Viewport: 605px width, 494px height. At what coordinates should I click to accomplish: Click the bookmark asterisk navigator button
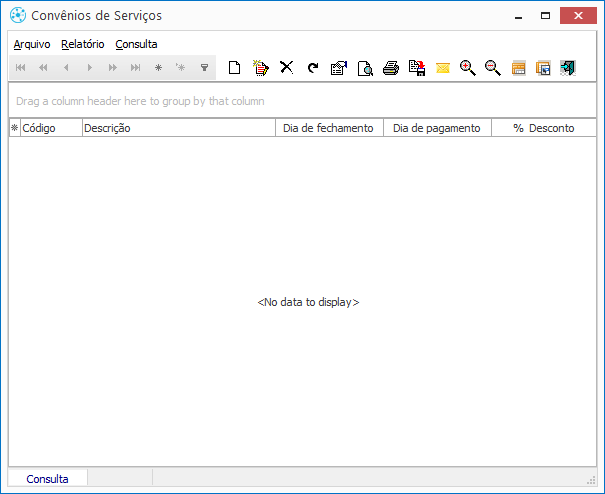(158, 68)
